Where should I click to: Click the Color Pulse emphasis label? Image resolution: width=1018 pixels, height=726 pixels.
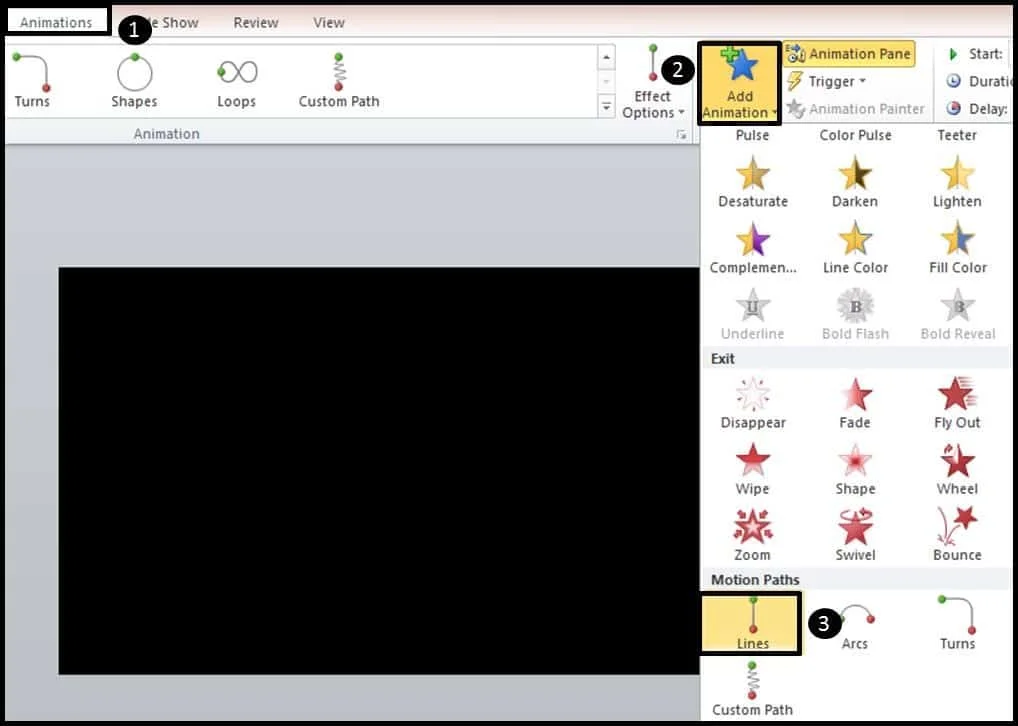point(855,135)
